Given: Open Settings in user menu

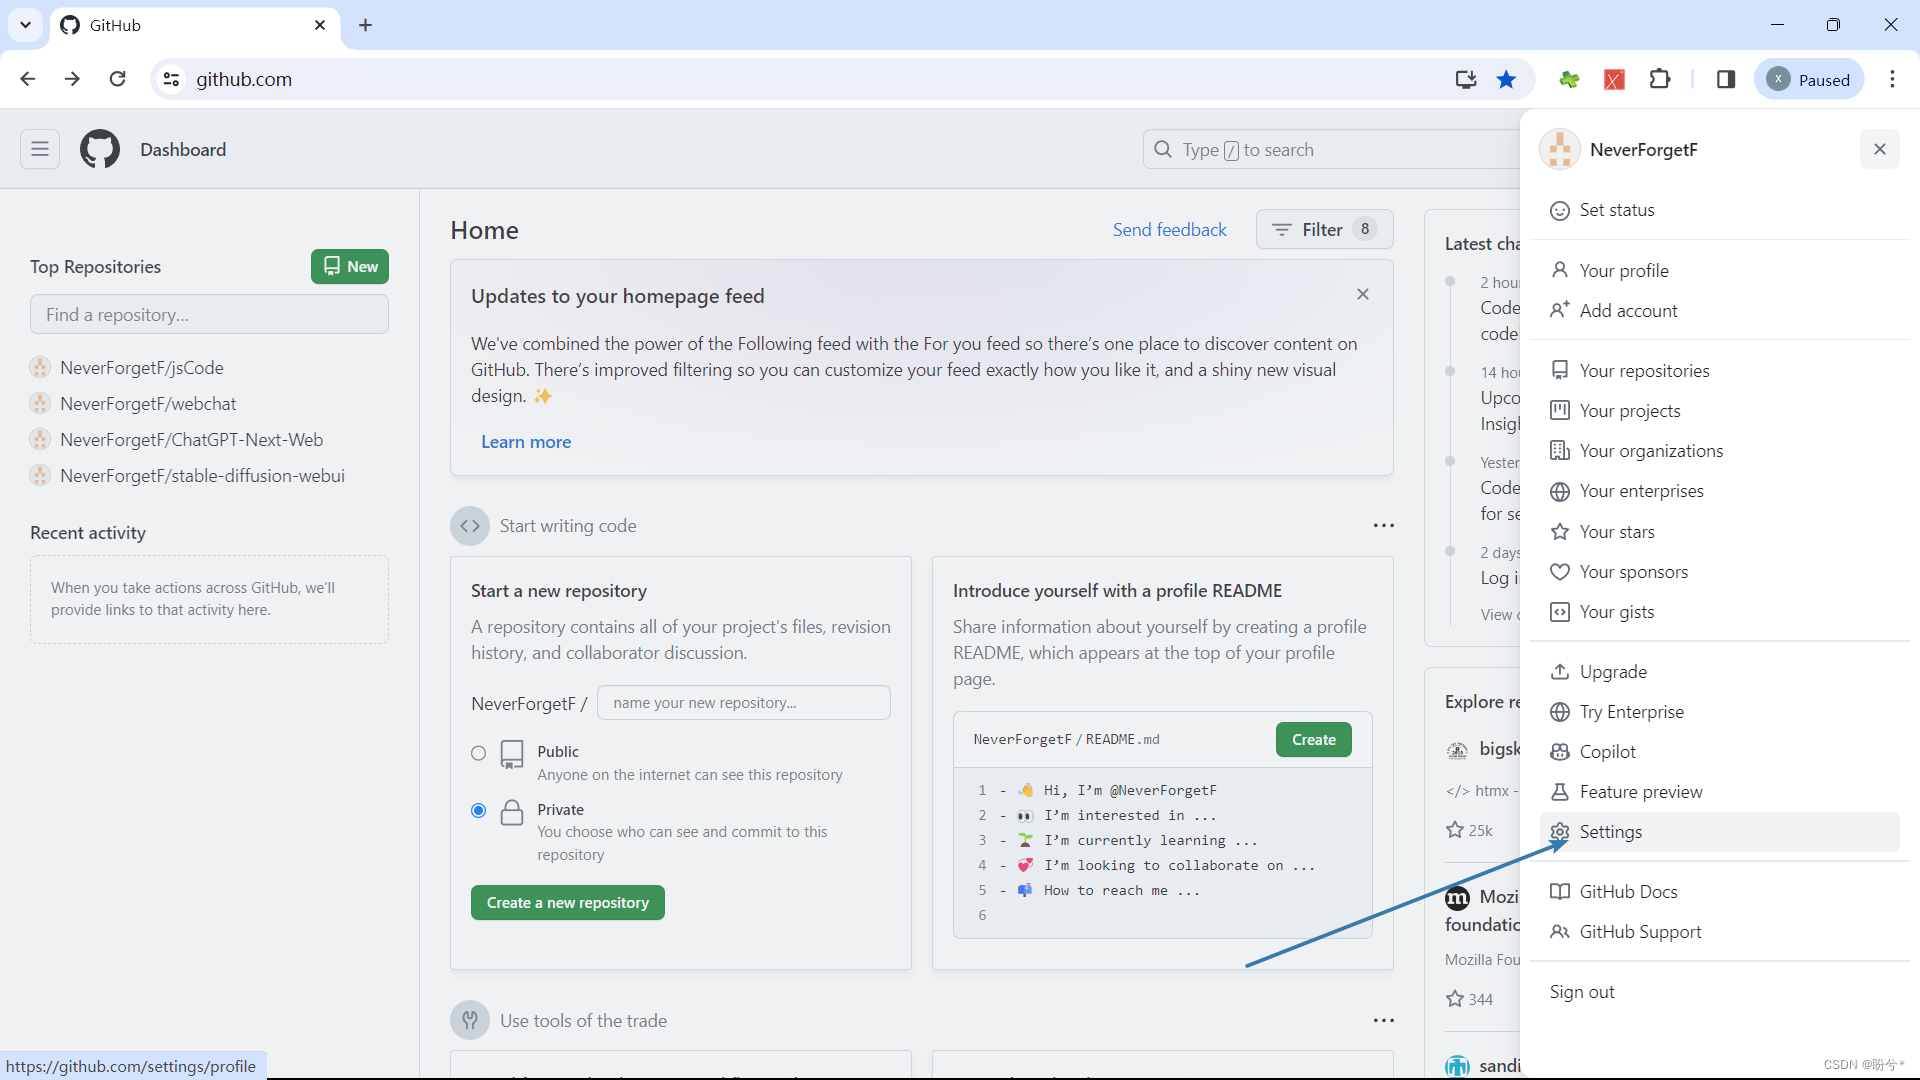Looking at the screenshot, I should [x=1719, y=832].
